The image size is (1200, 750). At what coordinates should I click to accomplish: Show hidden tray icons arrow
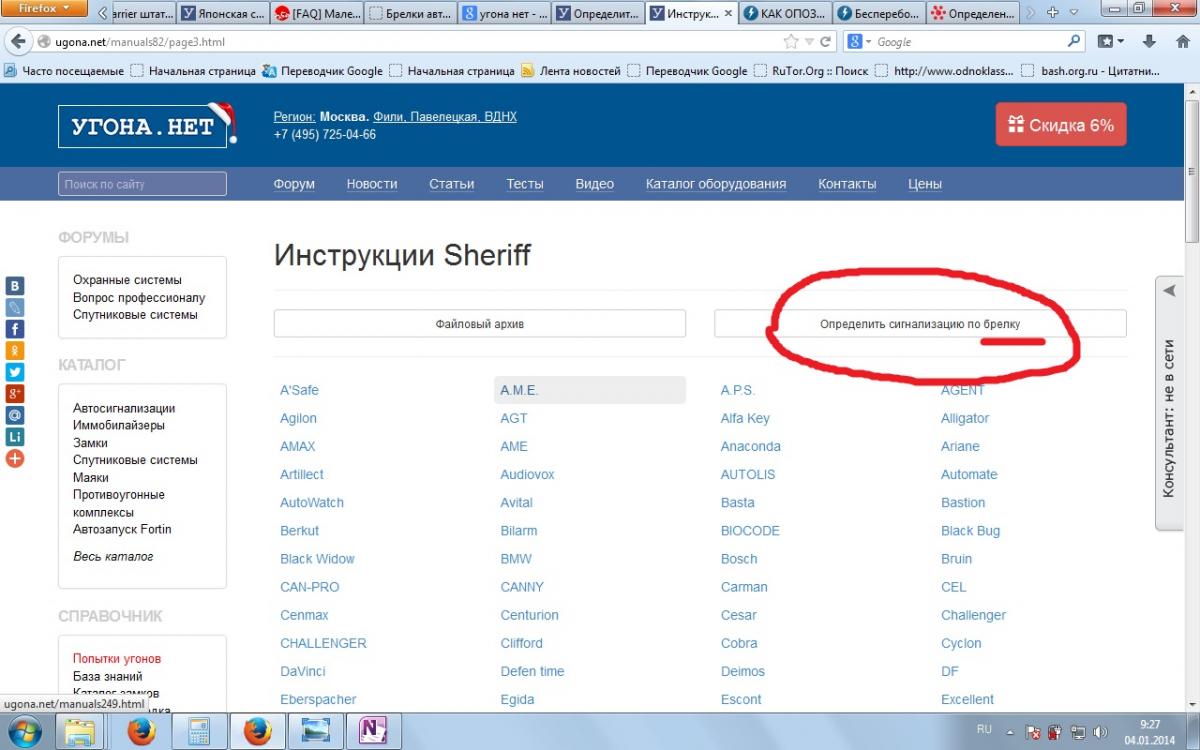coord(1011,734)
